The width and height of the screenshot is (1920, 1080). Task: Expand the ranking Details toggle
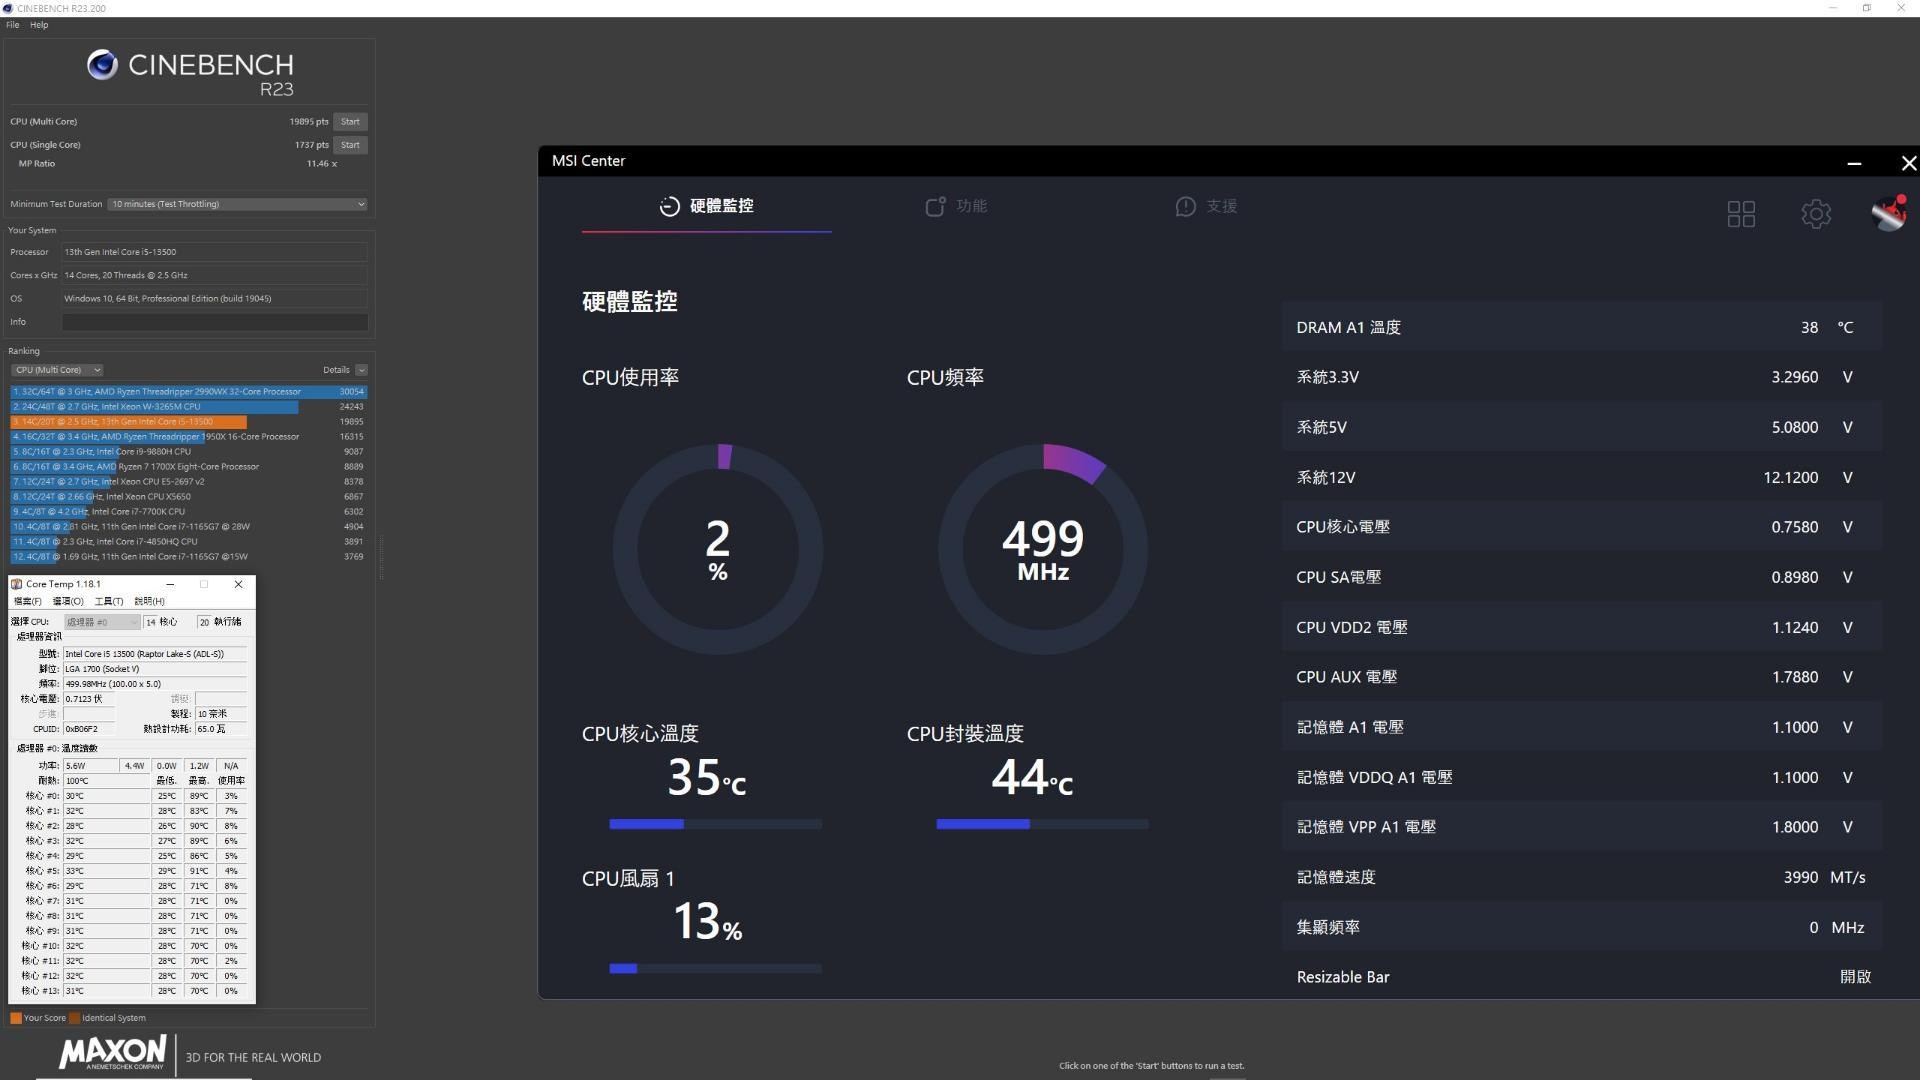point(361,370)
